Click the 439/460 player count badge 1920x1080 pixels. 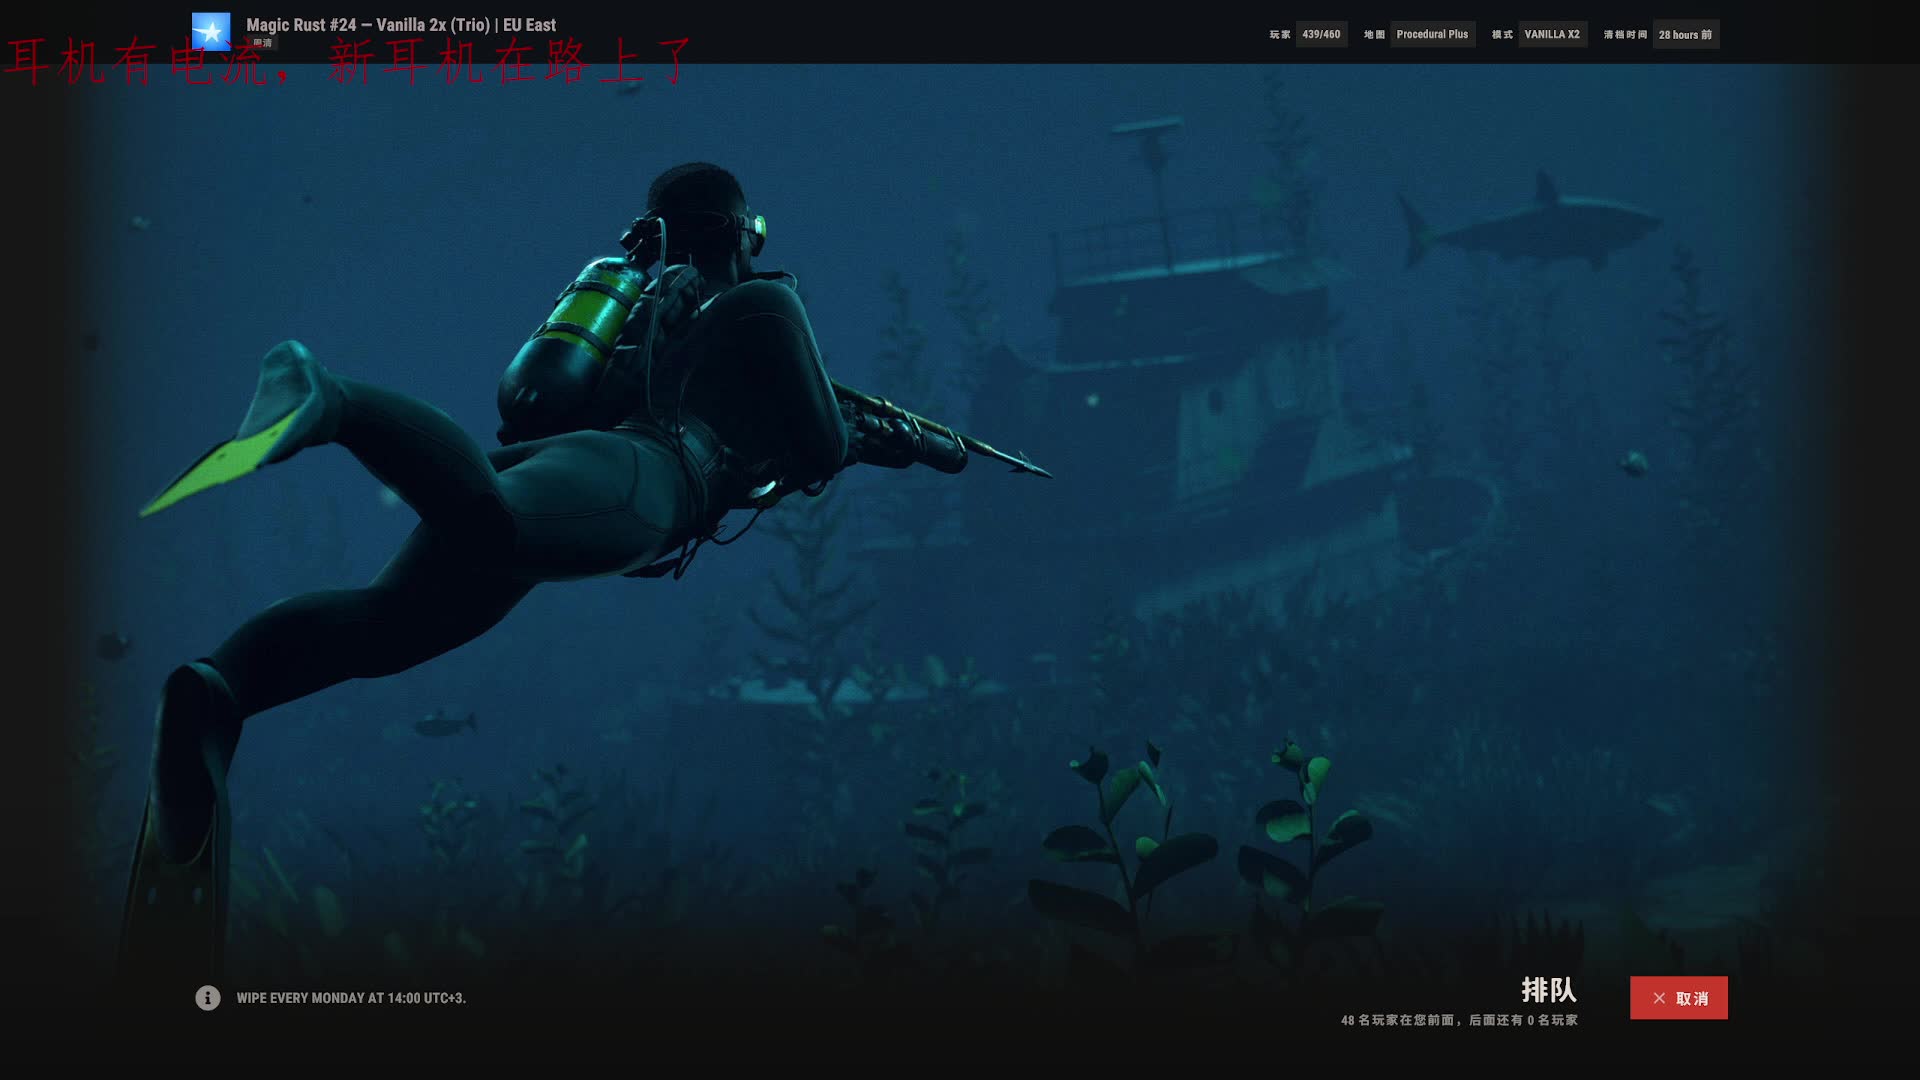[x=1321, y=34]
